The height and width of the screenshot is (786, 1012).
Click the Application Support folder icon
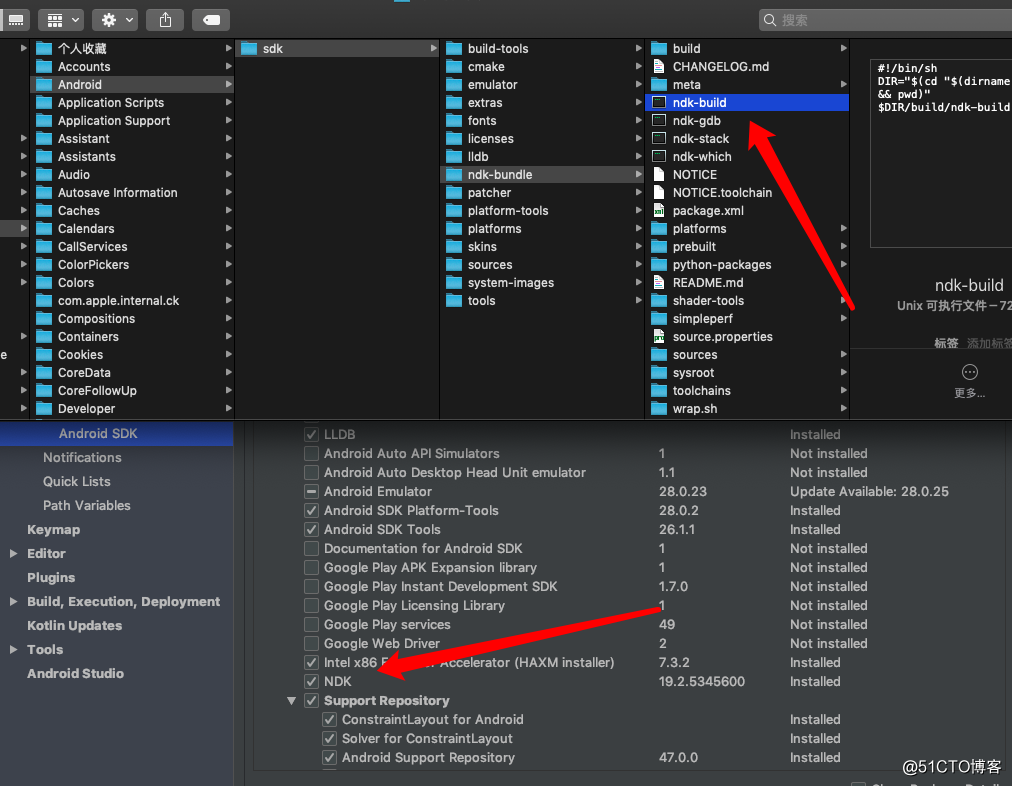44,121
